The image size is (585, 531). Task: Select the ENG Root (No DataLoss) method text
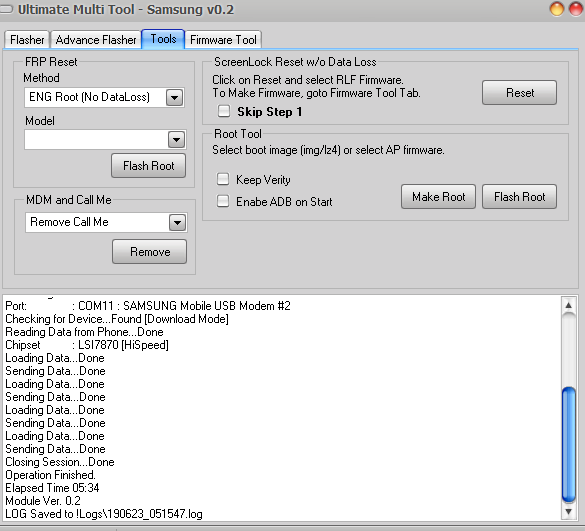coord(89,97)
